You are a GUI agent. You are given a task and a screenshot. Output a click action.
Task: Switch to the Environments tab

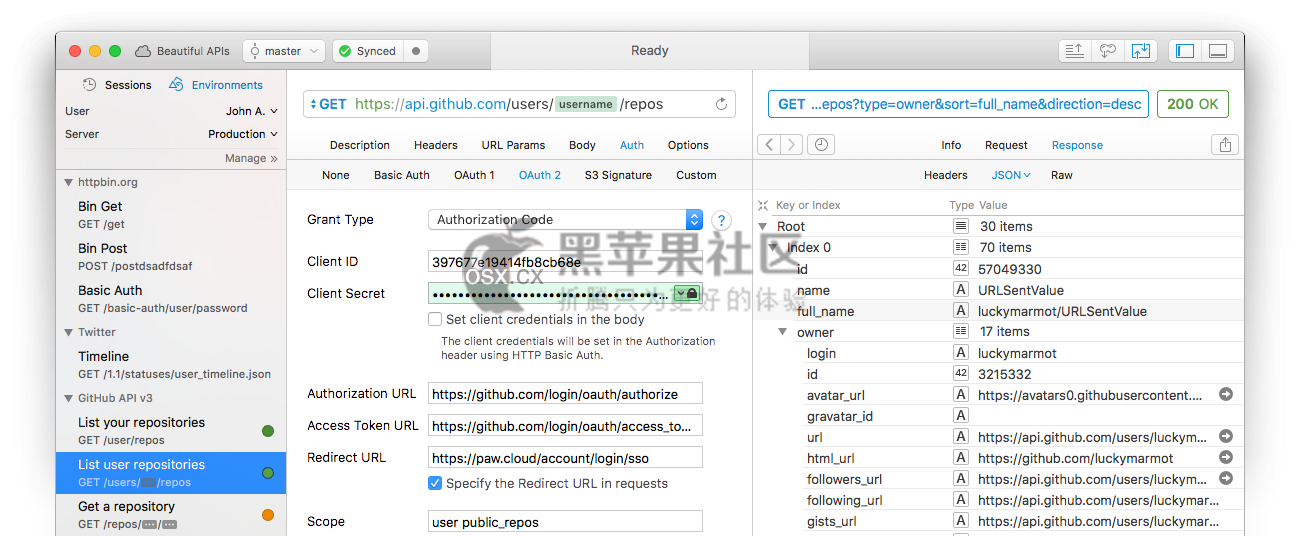[215, 85]
